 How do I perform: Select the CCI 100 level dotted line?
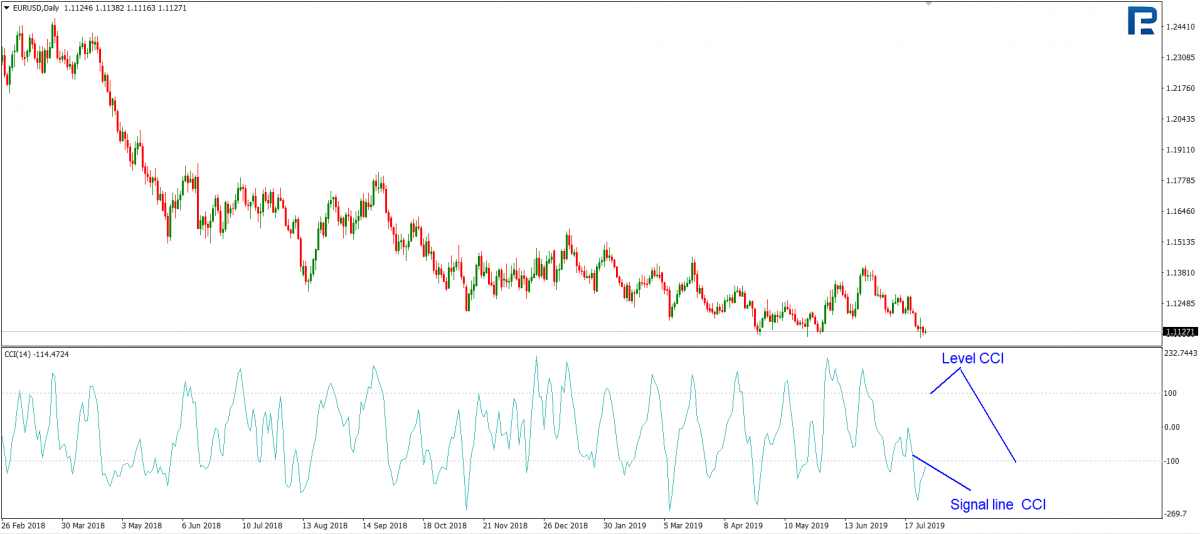click(x=580, y=393)
